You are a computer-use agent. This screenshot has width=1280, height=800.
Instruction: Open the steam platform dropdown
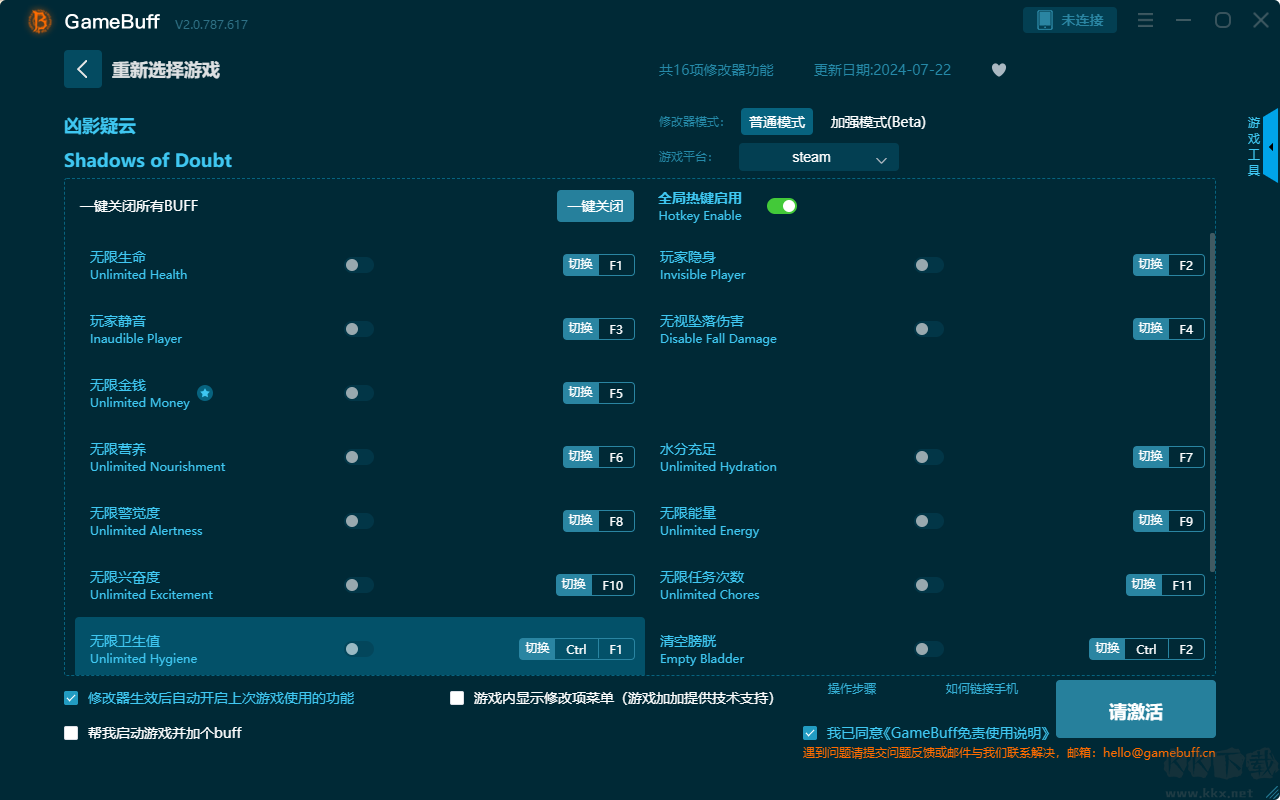point(819,157)
